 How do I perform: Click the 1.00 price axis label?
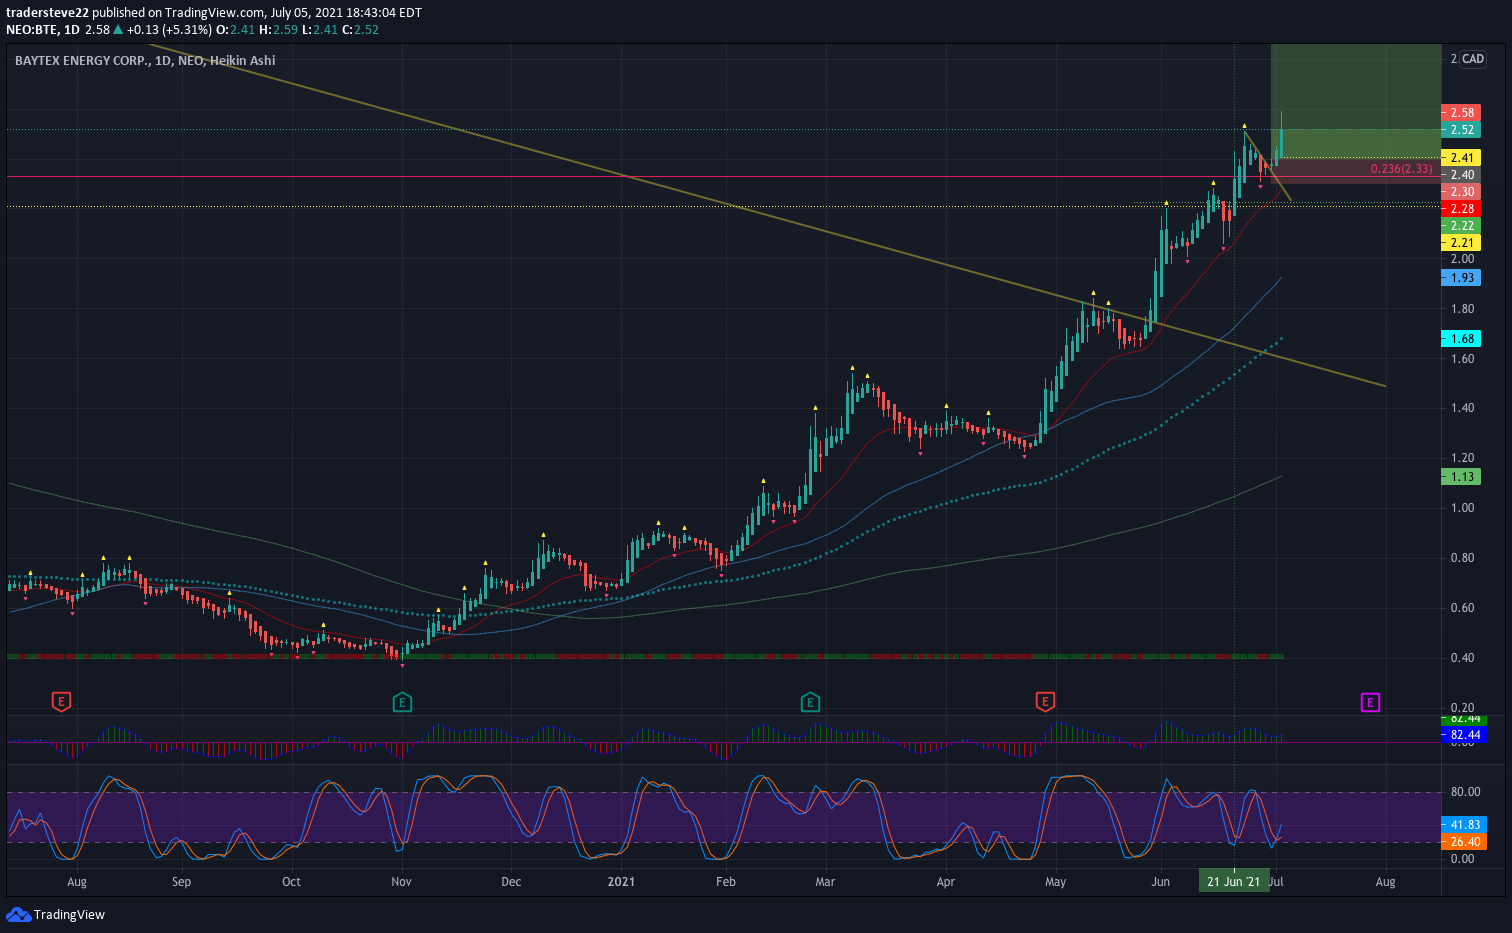click(x=1463, y=508)
